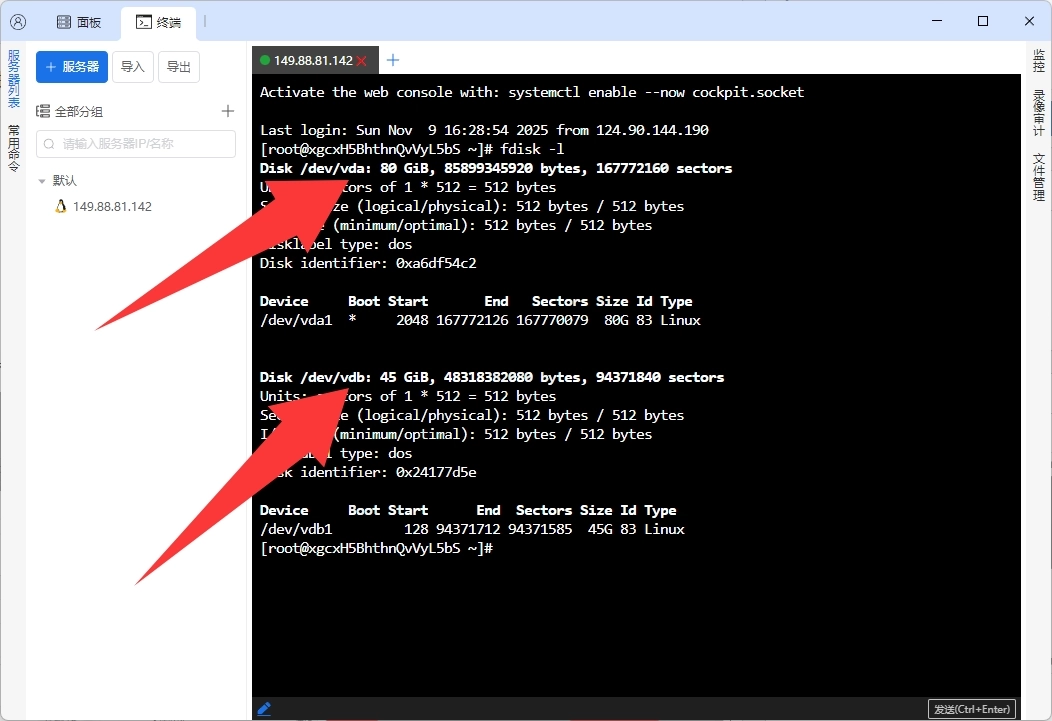Image resolution: width=1052 pixels, height=721 pixels.
Task: Open the 监控 monitoring side panel
Action: click(x=1039, y=61)
